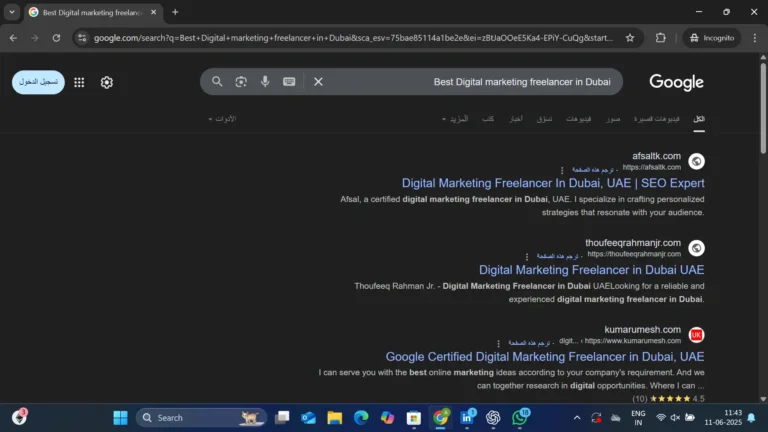This screenshot has width=768, height=432.
Task: Reload the current page
Action: tap(56, 38)
